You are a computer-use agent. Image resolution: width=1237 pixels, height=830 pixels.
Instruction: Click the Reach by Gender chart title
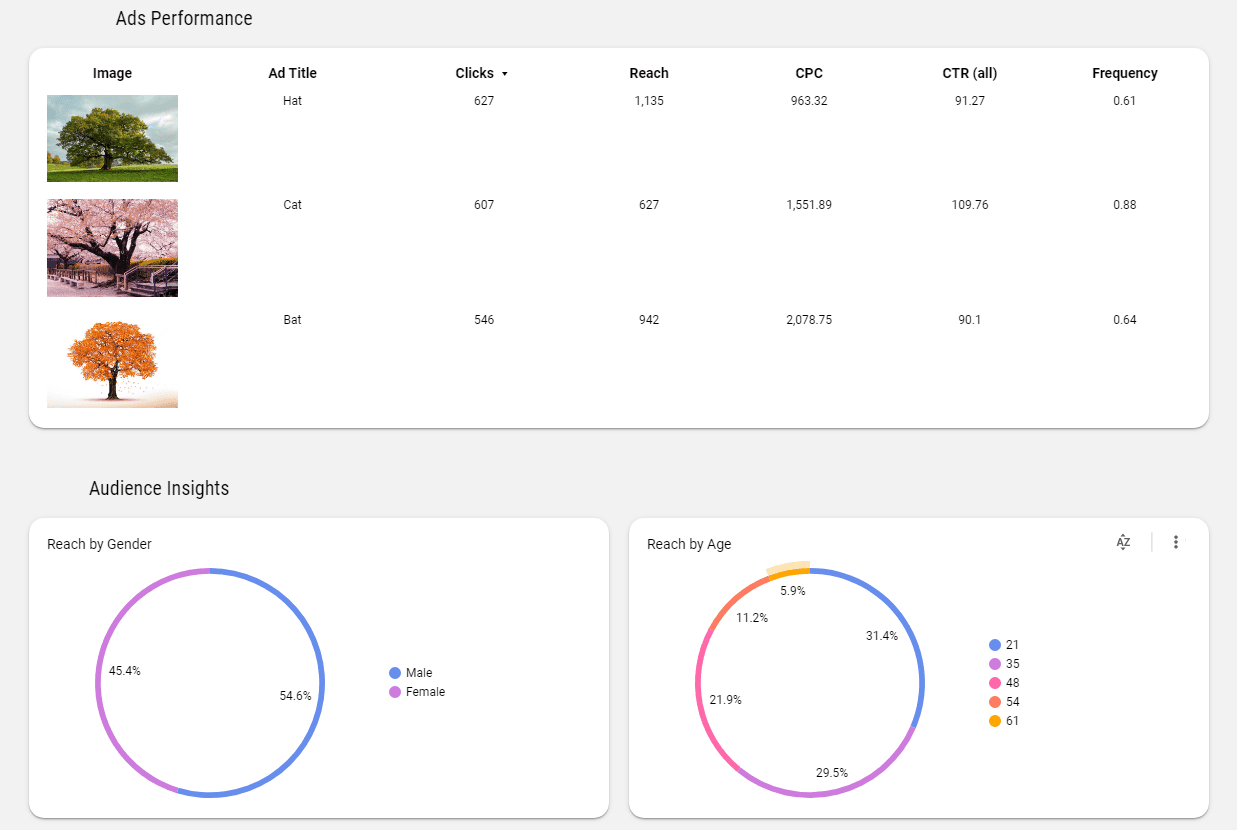pyautogui.click(x=99, y=544)
